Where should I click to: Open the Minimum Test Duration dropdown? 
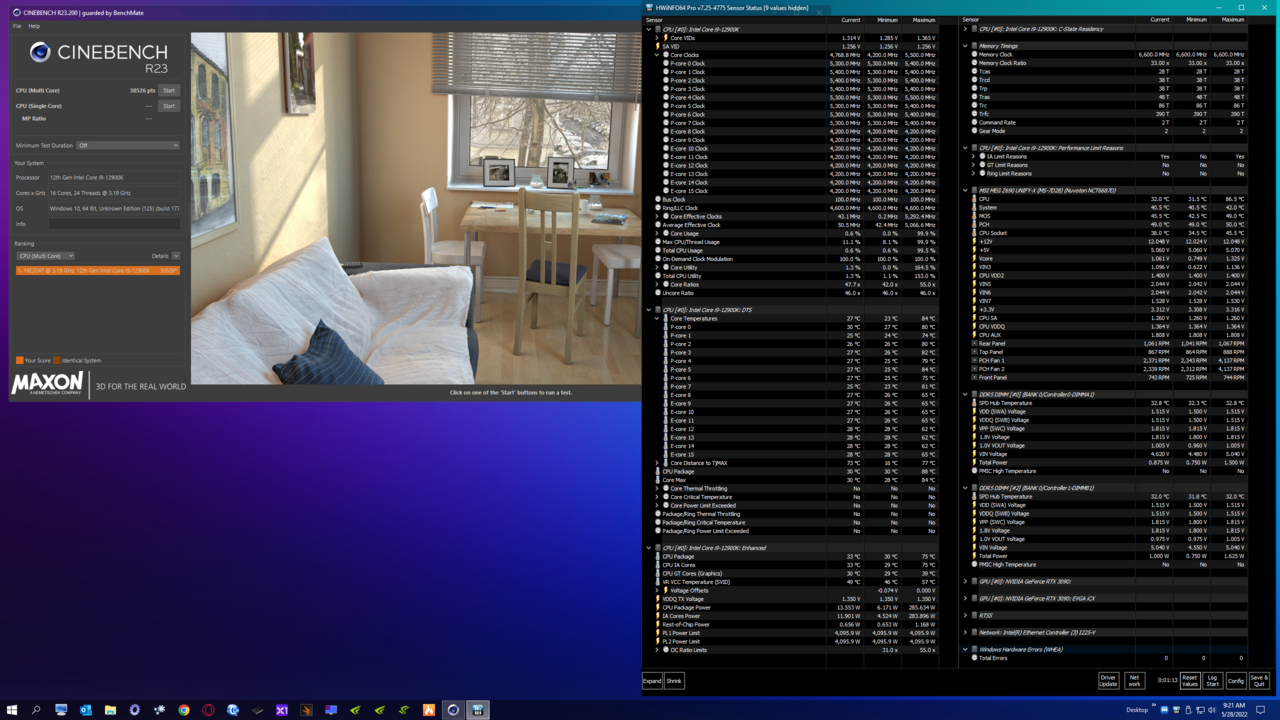[128, 146]
